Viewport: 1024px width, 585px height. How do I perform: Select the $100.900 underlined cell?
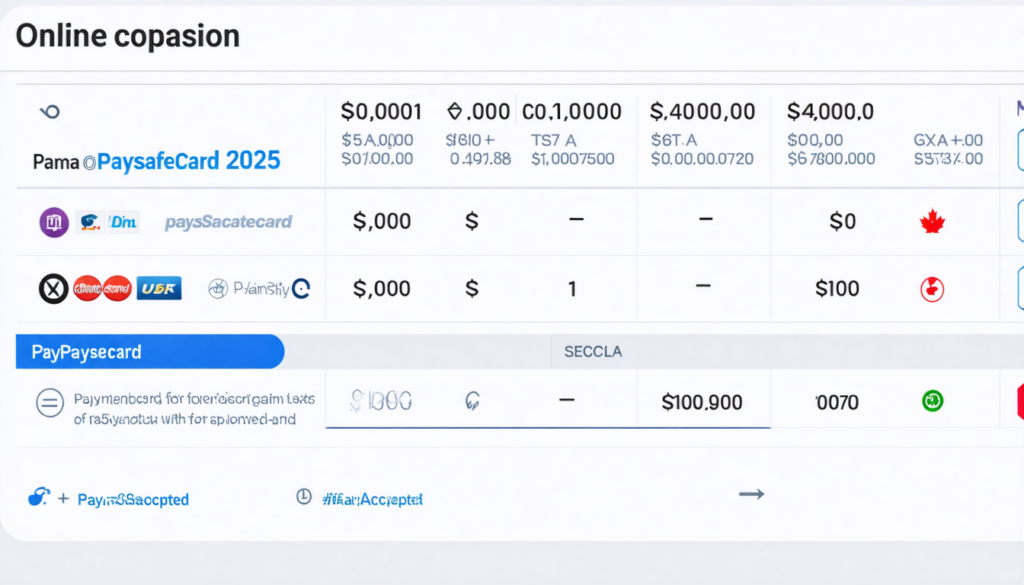tap(702, 403)
